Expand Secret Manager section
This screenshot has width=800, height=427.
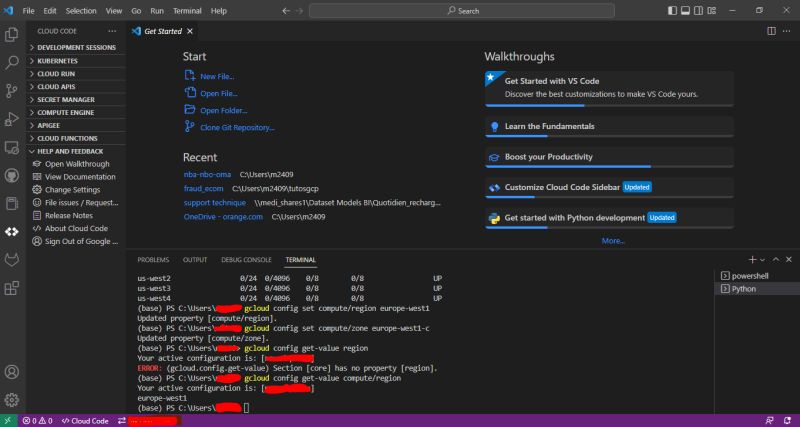pyautogui.click(x=76, y=99)
